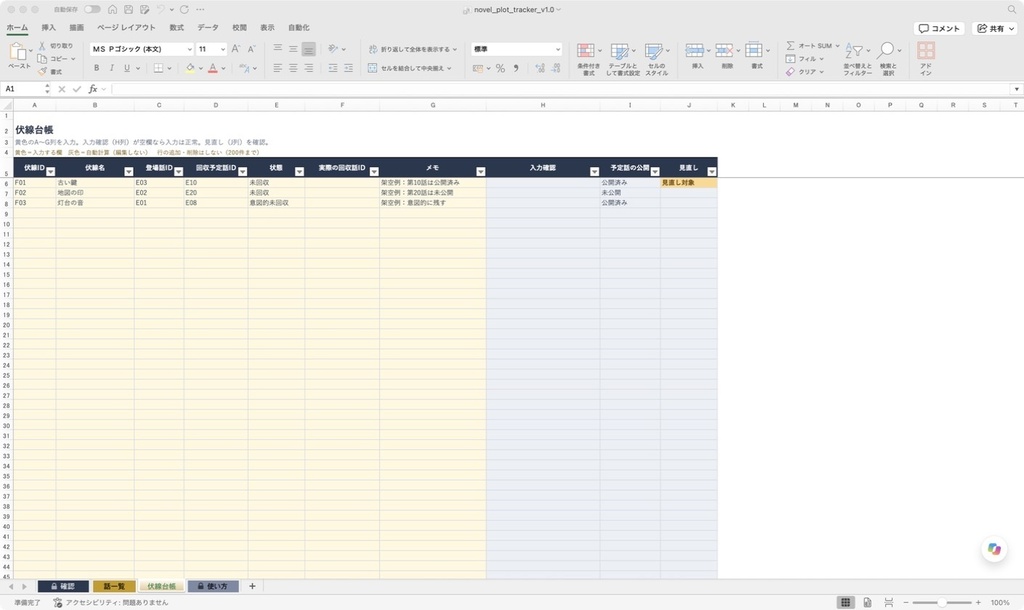
Task: Open the 描画 ribbon tab
Action: [x=76, y=27]
